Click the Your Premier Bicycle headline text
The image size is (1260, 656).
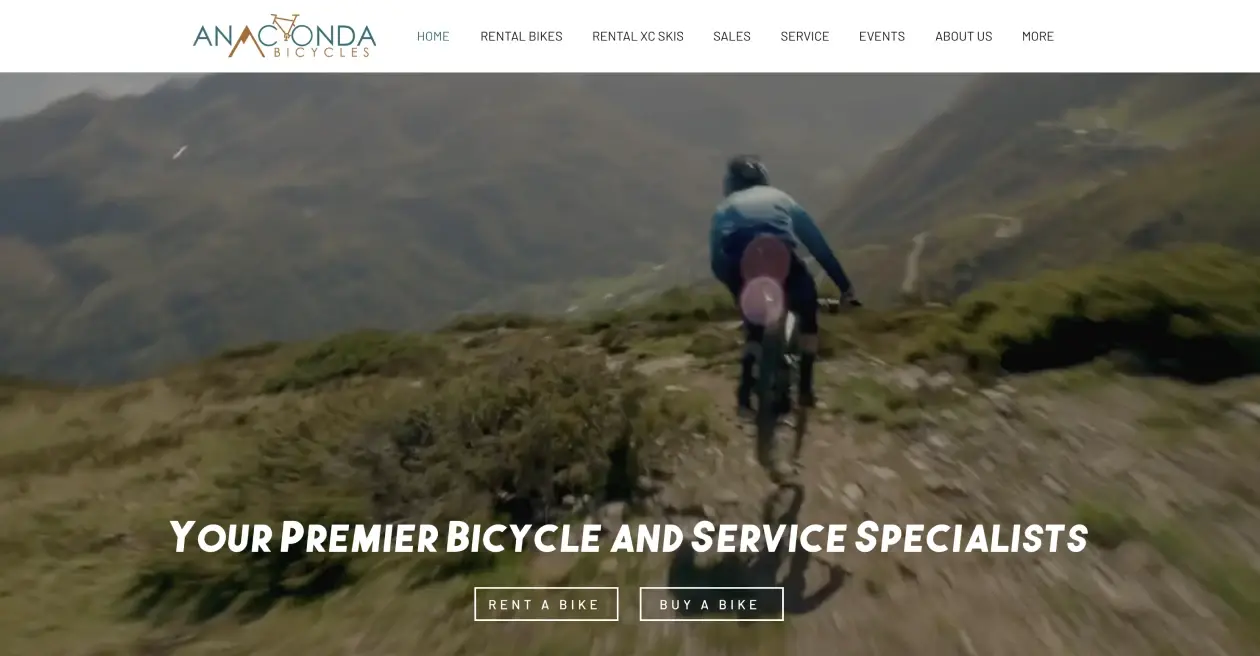coord(628,537)
